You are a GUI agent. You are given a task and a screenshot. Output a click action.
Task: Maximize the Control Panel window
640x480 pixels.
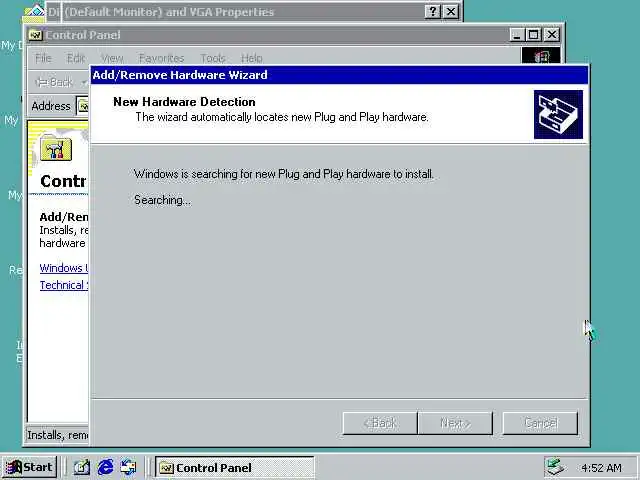point(533,35)
